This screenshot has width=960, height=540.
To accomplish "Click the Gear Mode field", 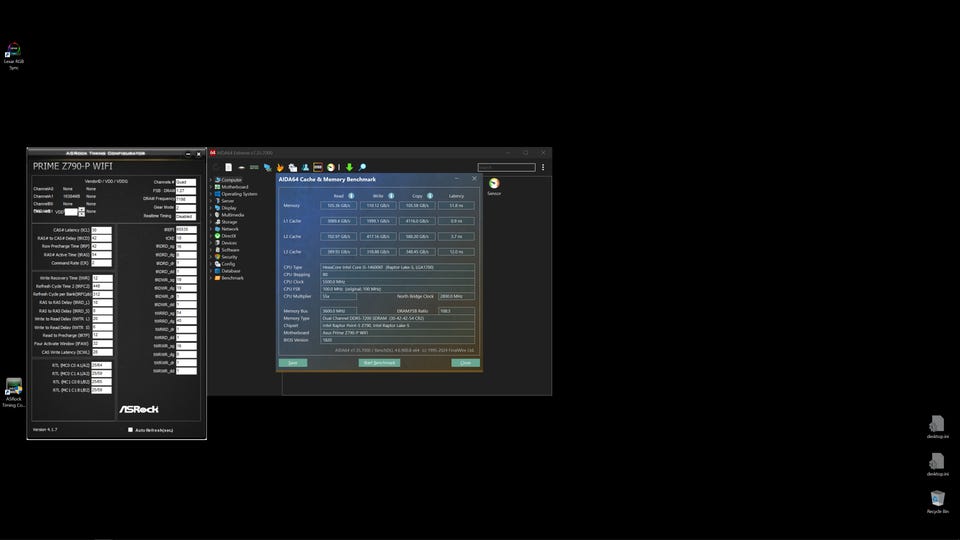I will (186, 208).
